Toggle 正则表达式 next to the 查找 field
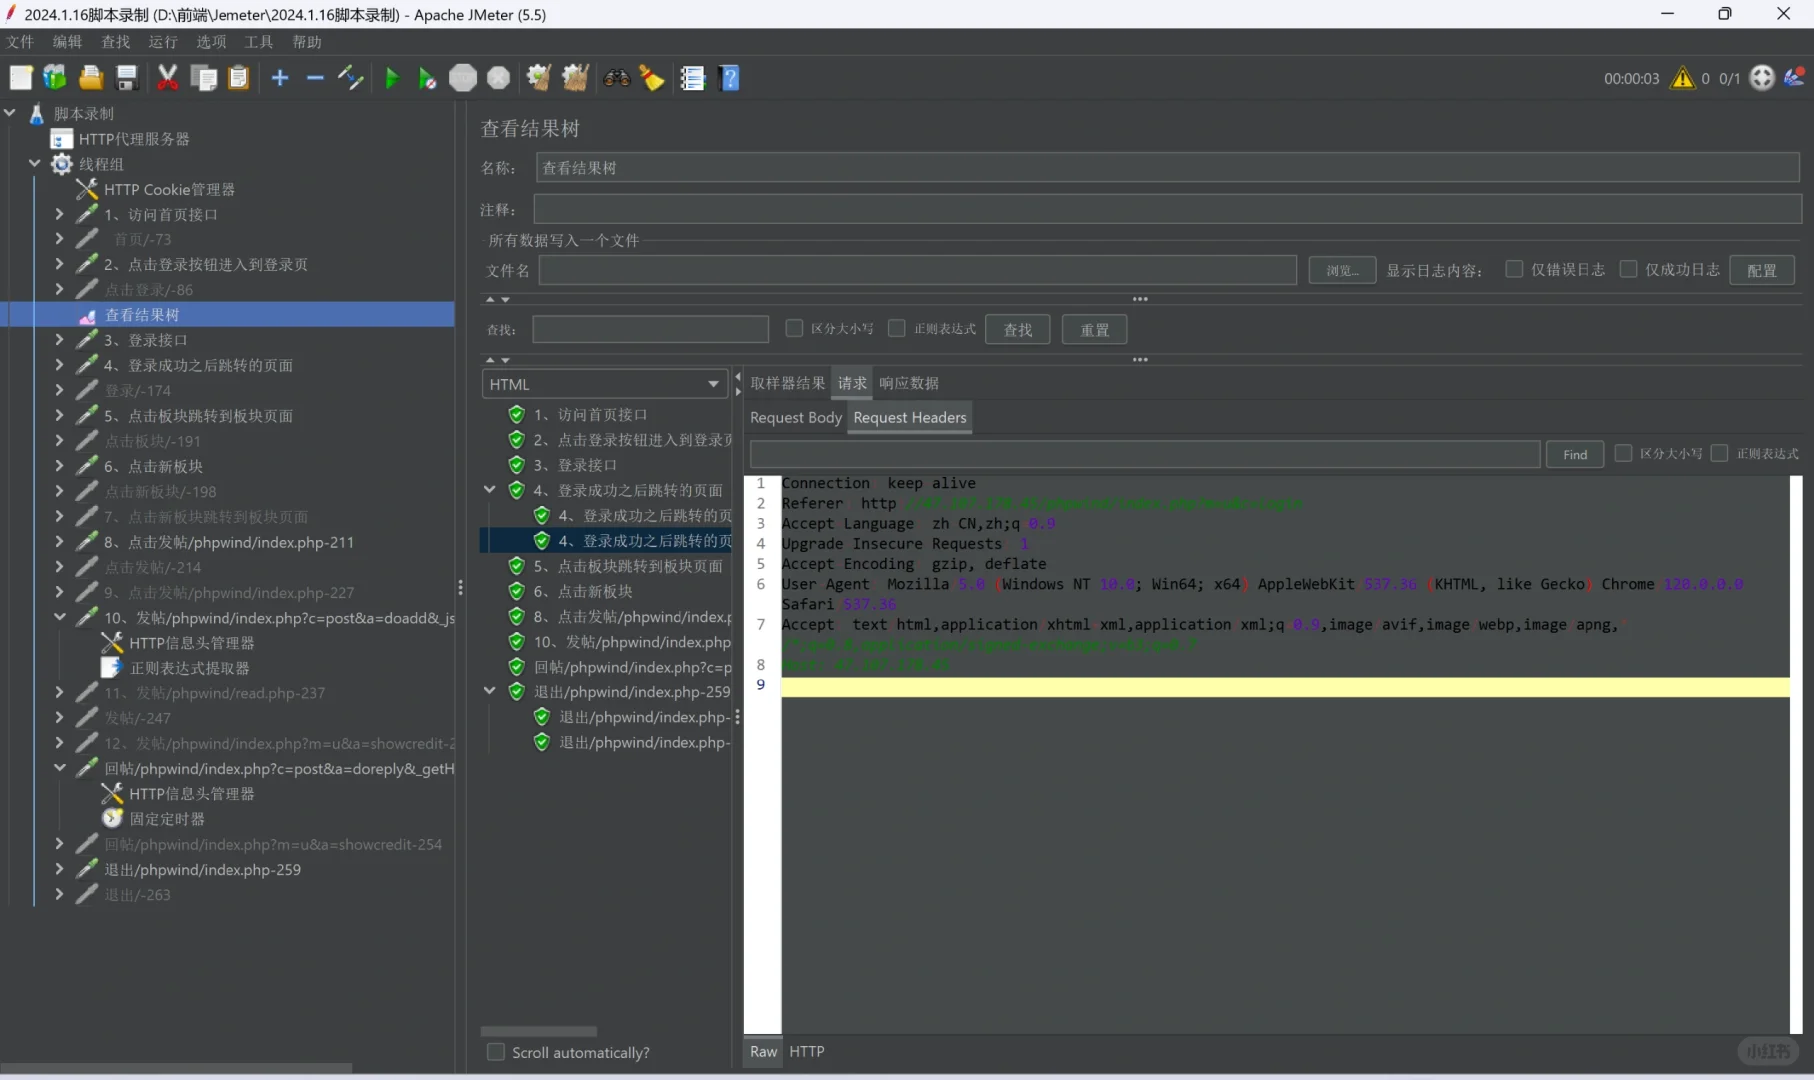 click(x=897, y=328)
